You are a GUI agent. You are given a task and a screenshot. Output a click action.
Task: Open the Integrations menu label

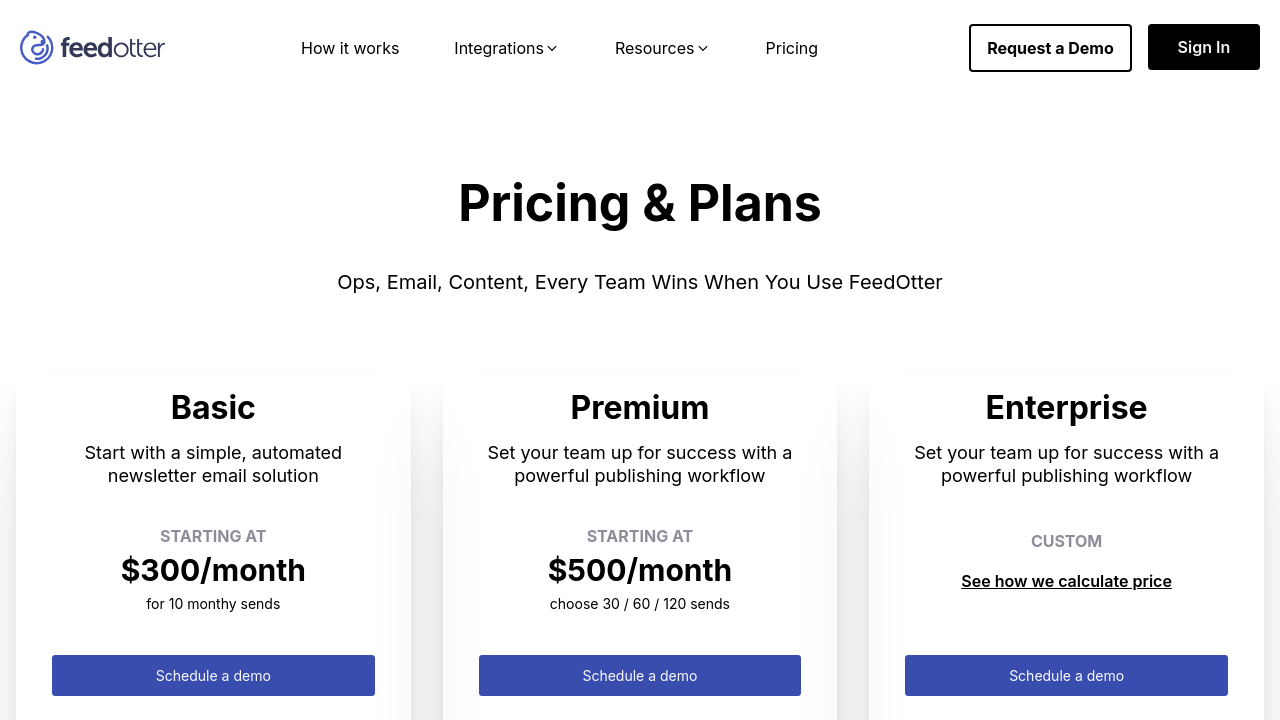click(498, 48)
